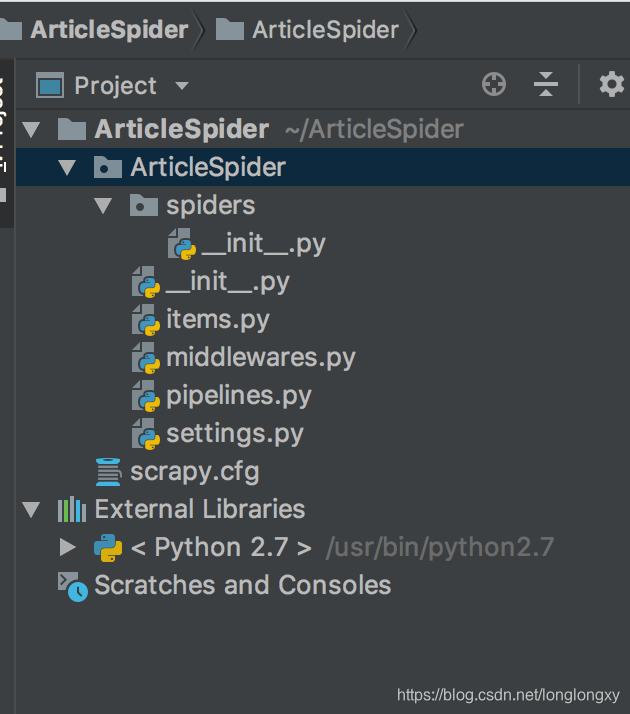This screenshot has height=714, width=630.
Task: Open pipelines.py file
Action: (239, 396)
